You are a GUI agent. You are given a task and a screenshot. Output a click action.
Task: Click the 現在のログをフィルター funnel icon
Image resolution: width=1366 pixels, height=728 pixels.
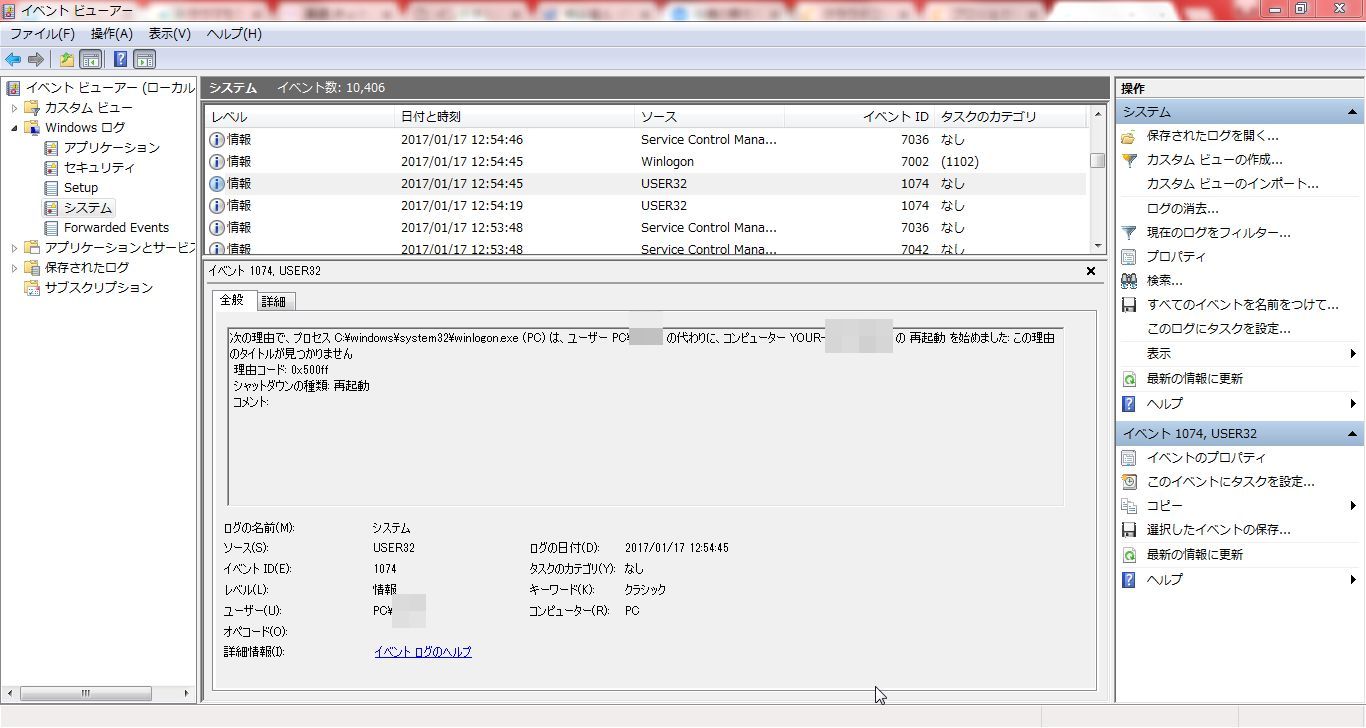coord(1129,233)
